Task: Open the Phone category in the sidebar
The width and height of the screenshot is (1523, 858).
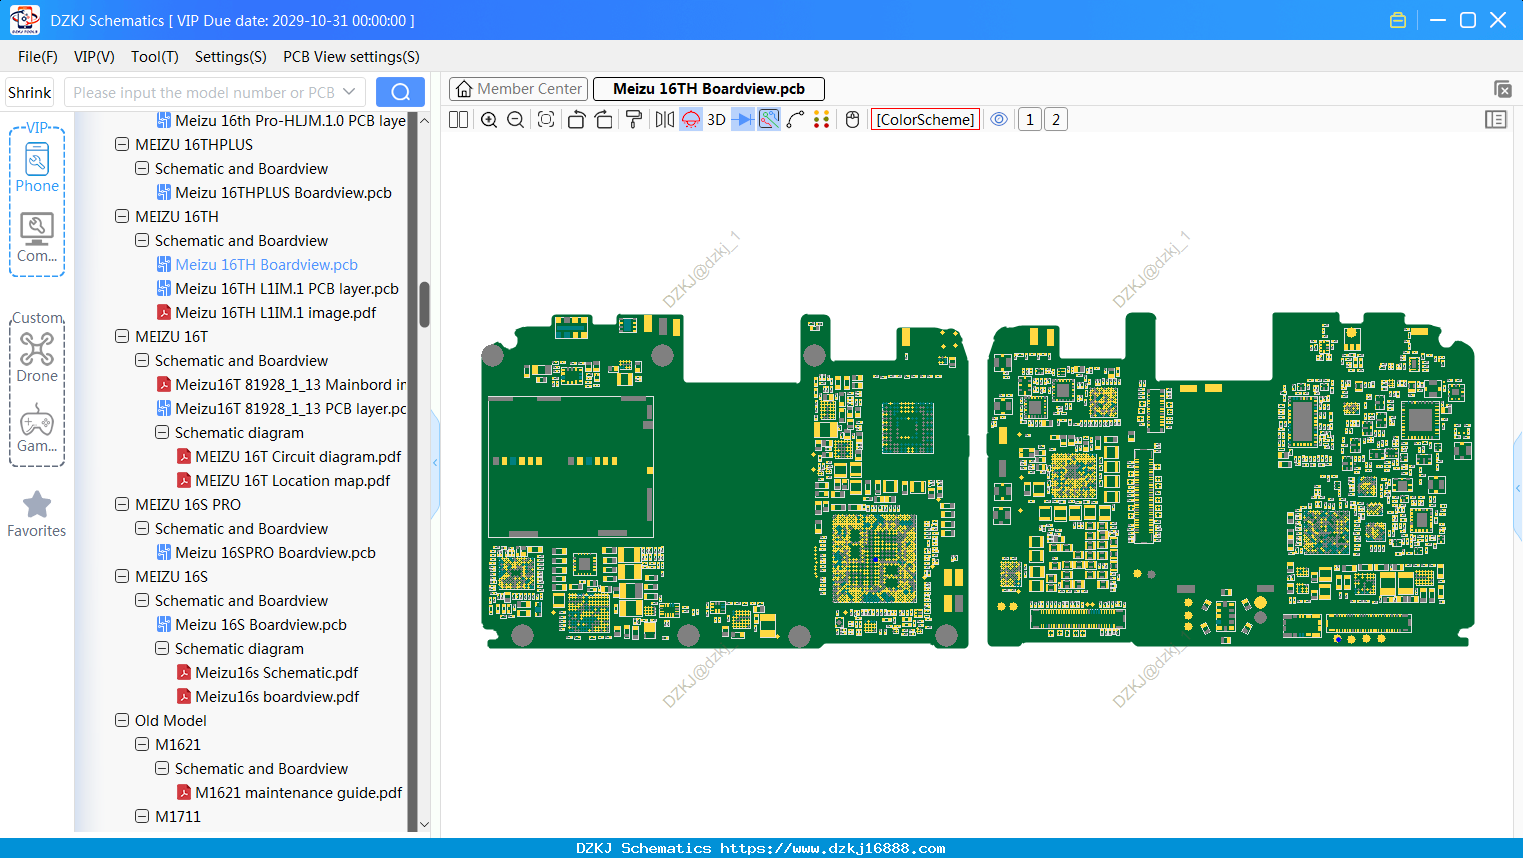Action: pyautogui.click(x=37, y=167)
